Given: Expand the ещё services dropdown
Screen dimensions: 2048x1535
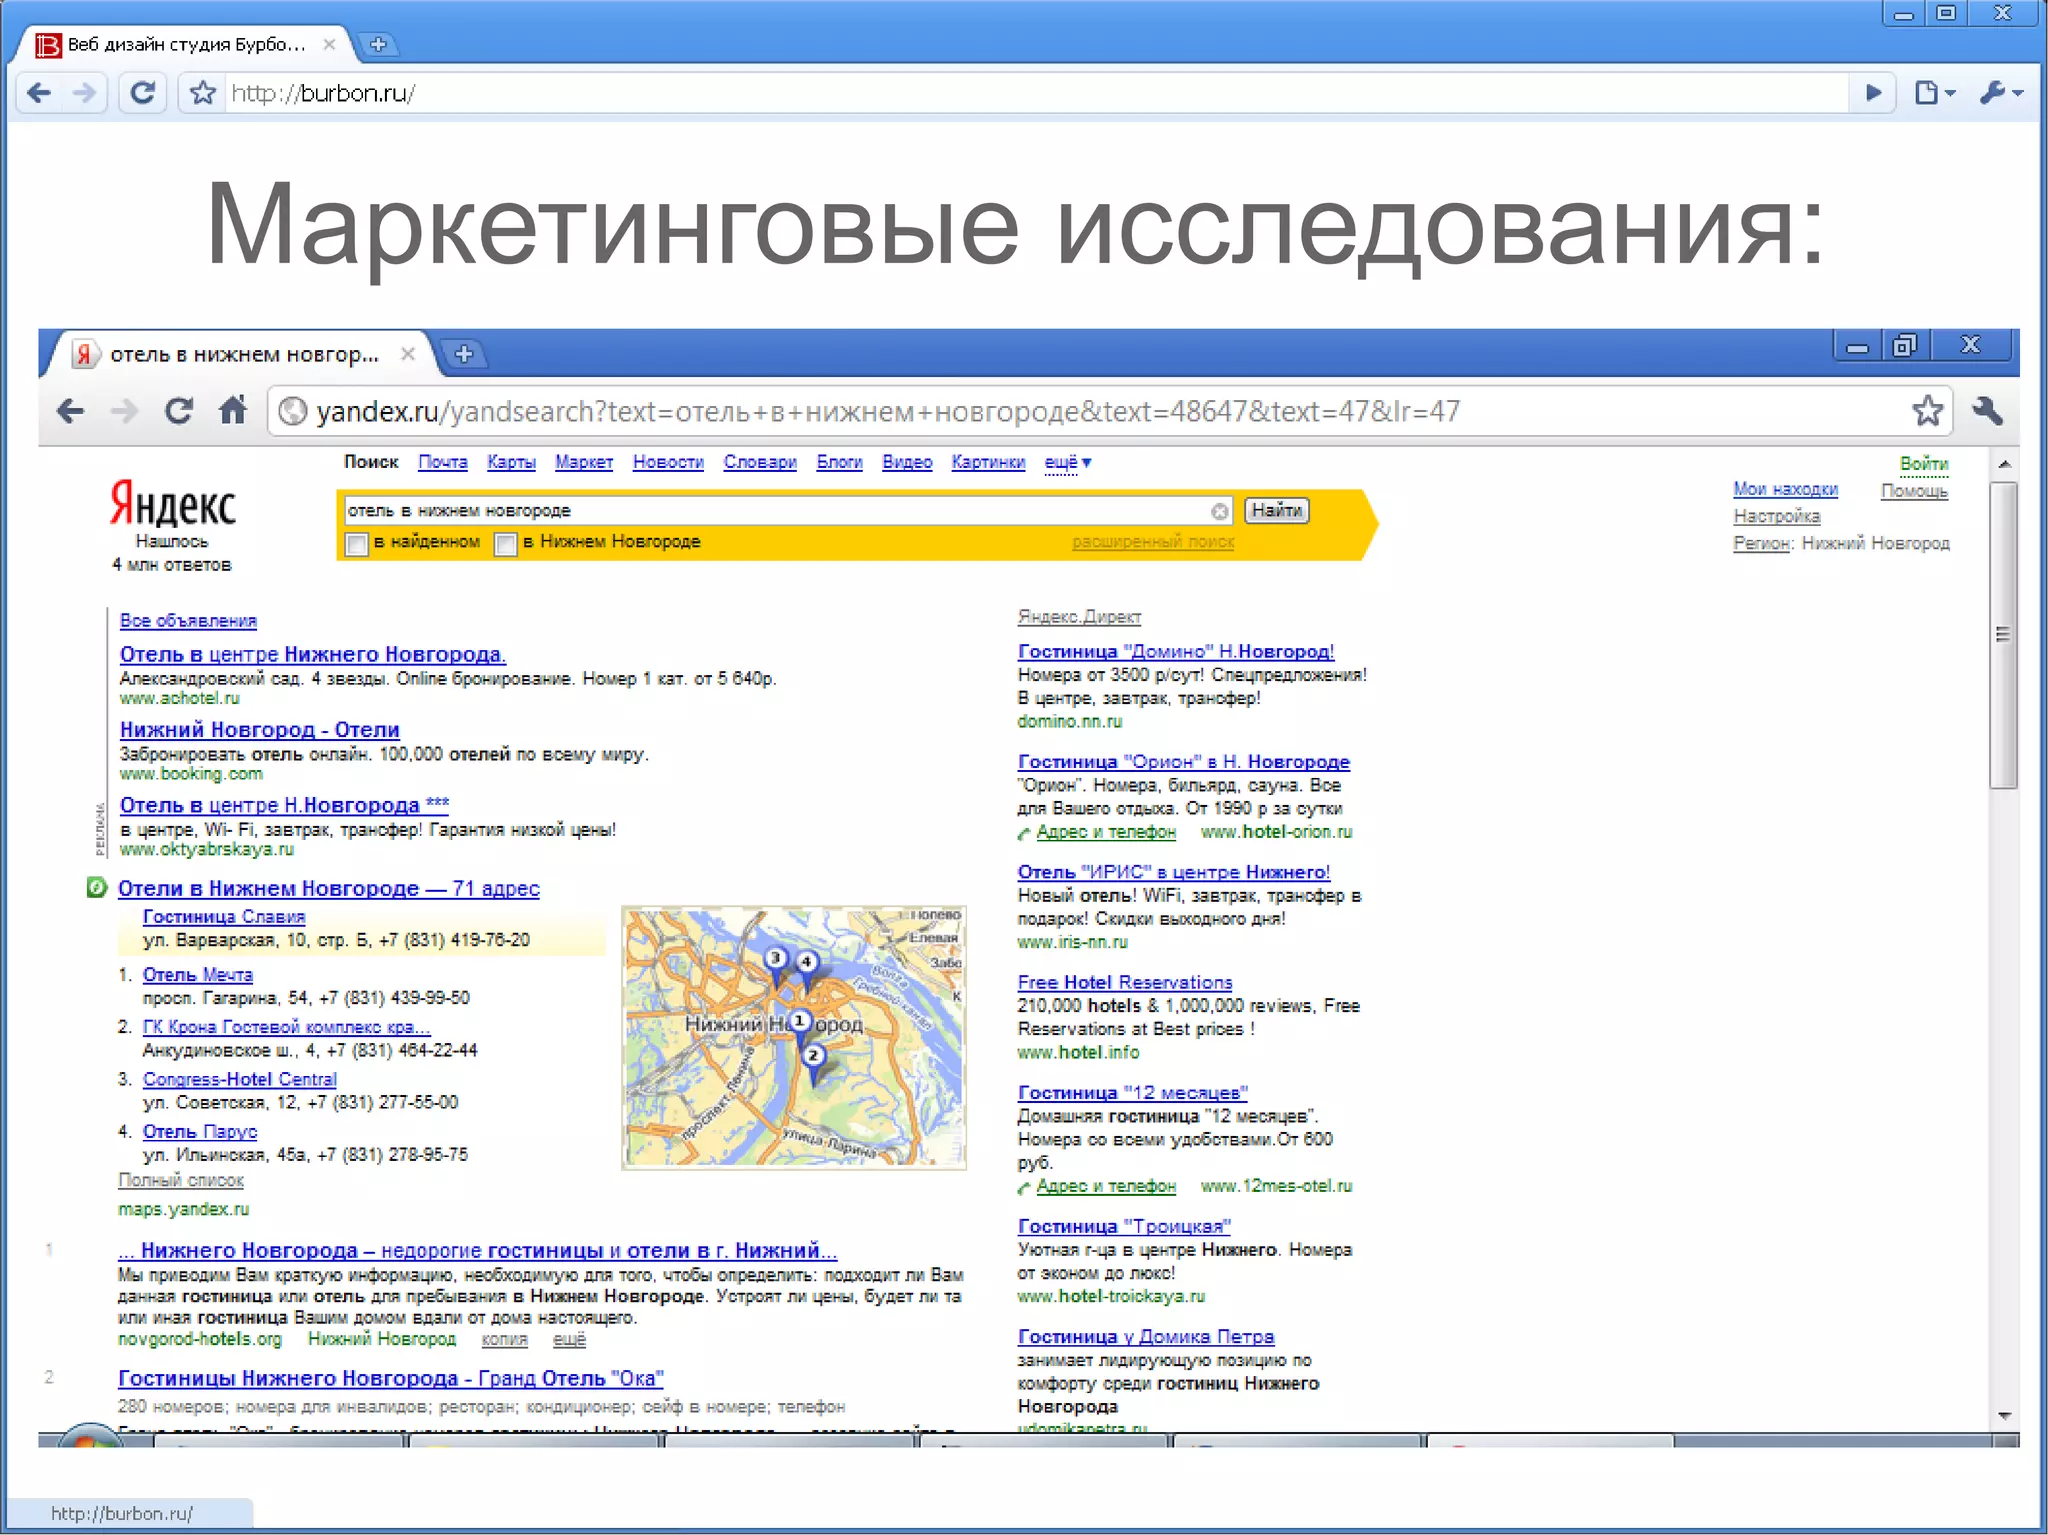Looking at the screenshot, I should click(x=1068, y=462).
